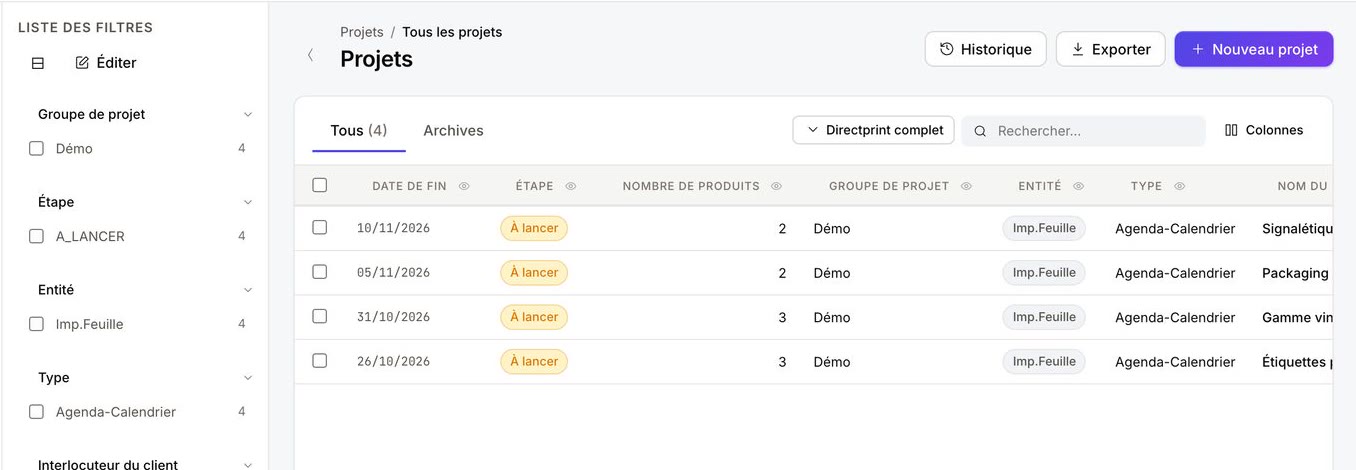Collapse the Étape filter section

pos(248,202)
